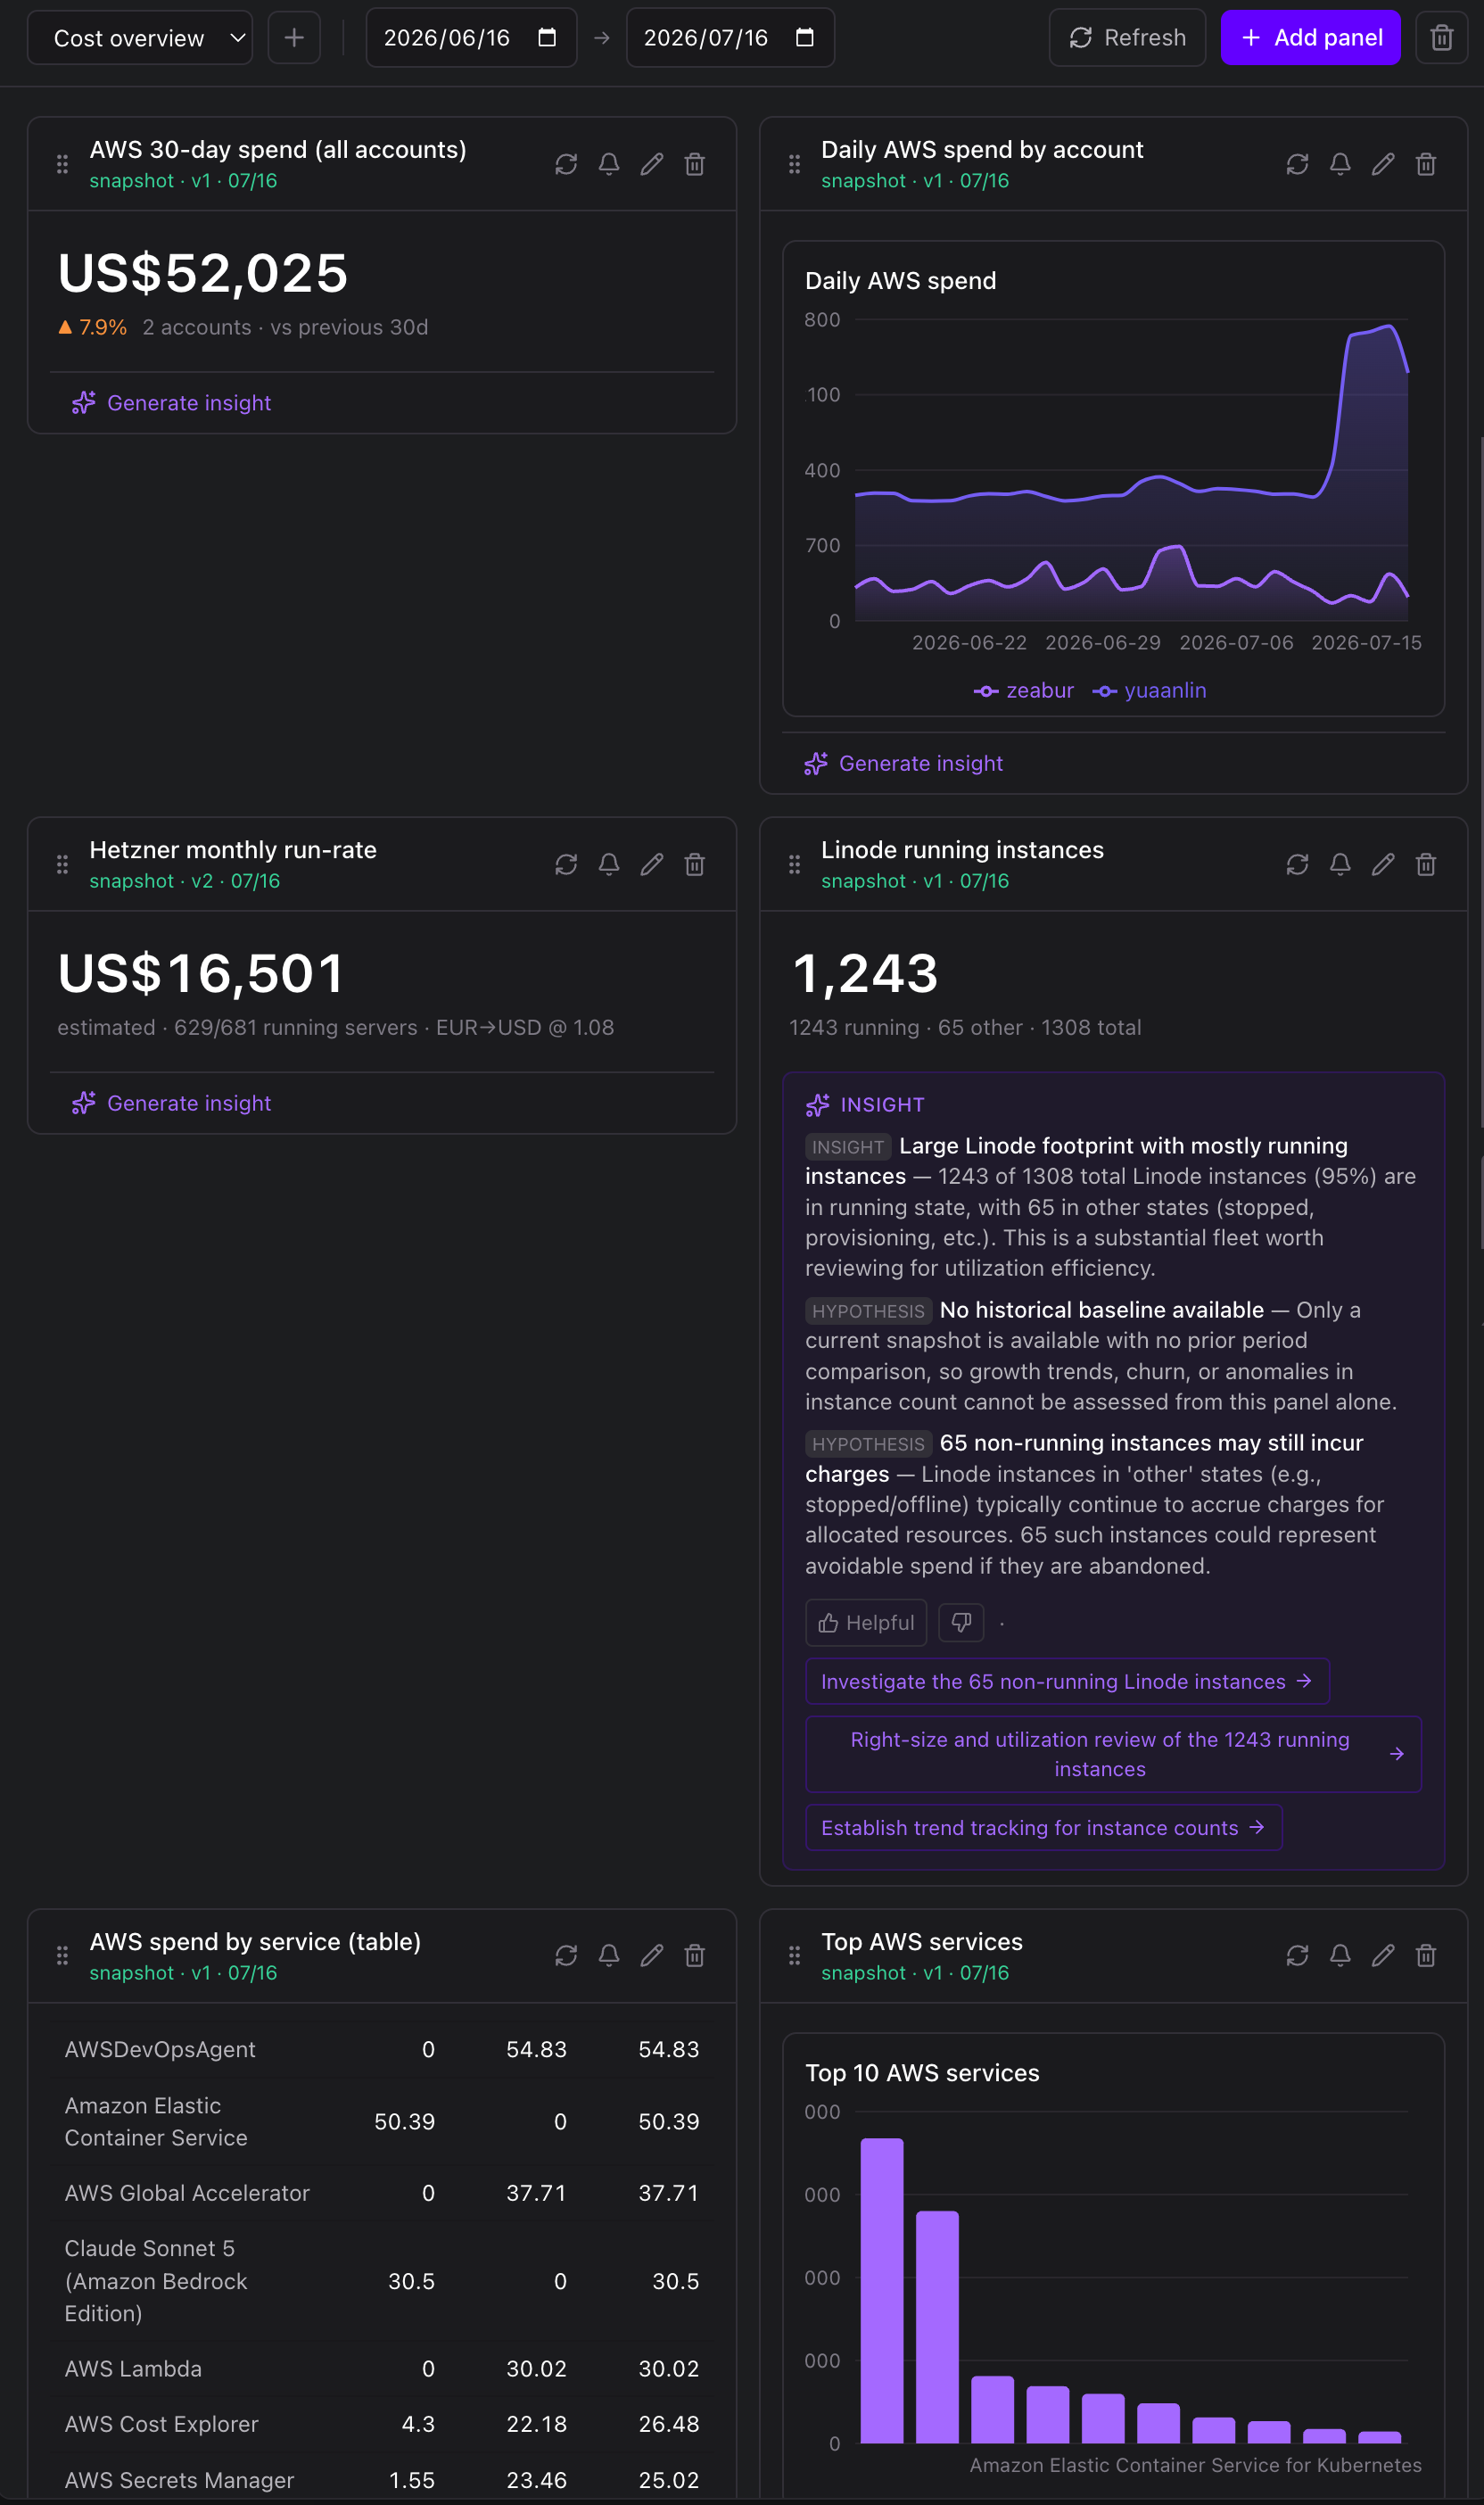Delete the AWS spend by service table panel

pyautogui.click(x=695, y=1956)
